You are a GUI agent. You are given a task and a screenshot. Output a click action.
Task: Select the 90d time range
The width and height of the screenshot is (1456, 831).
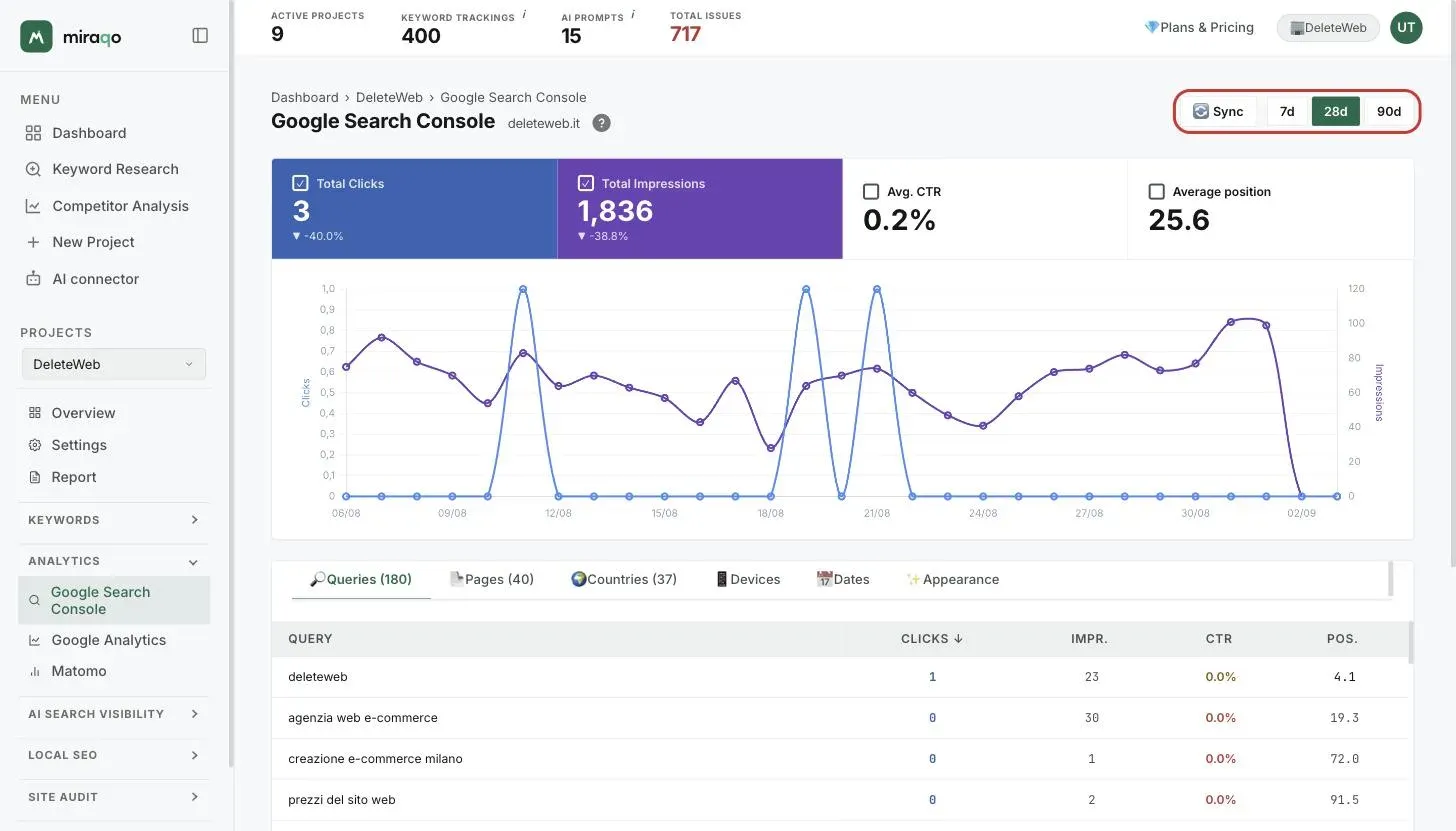(x=1389, y=111)
